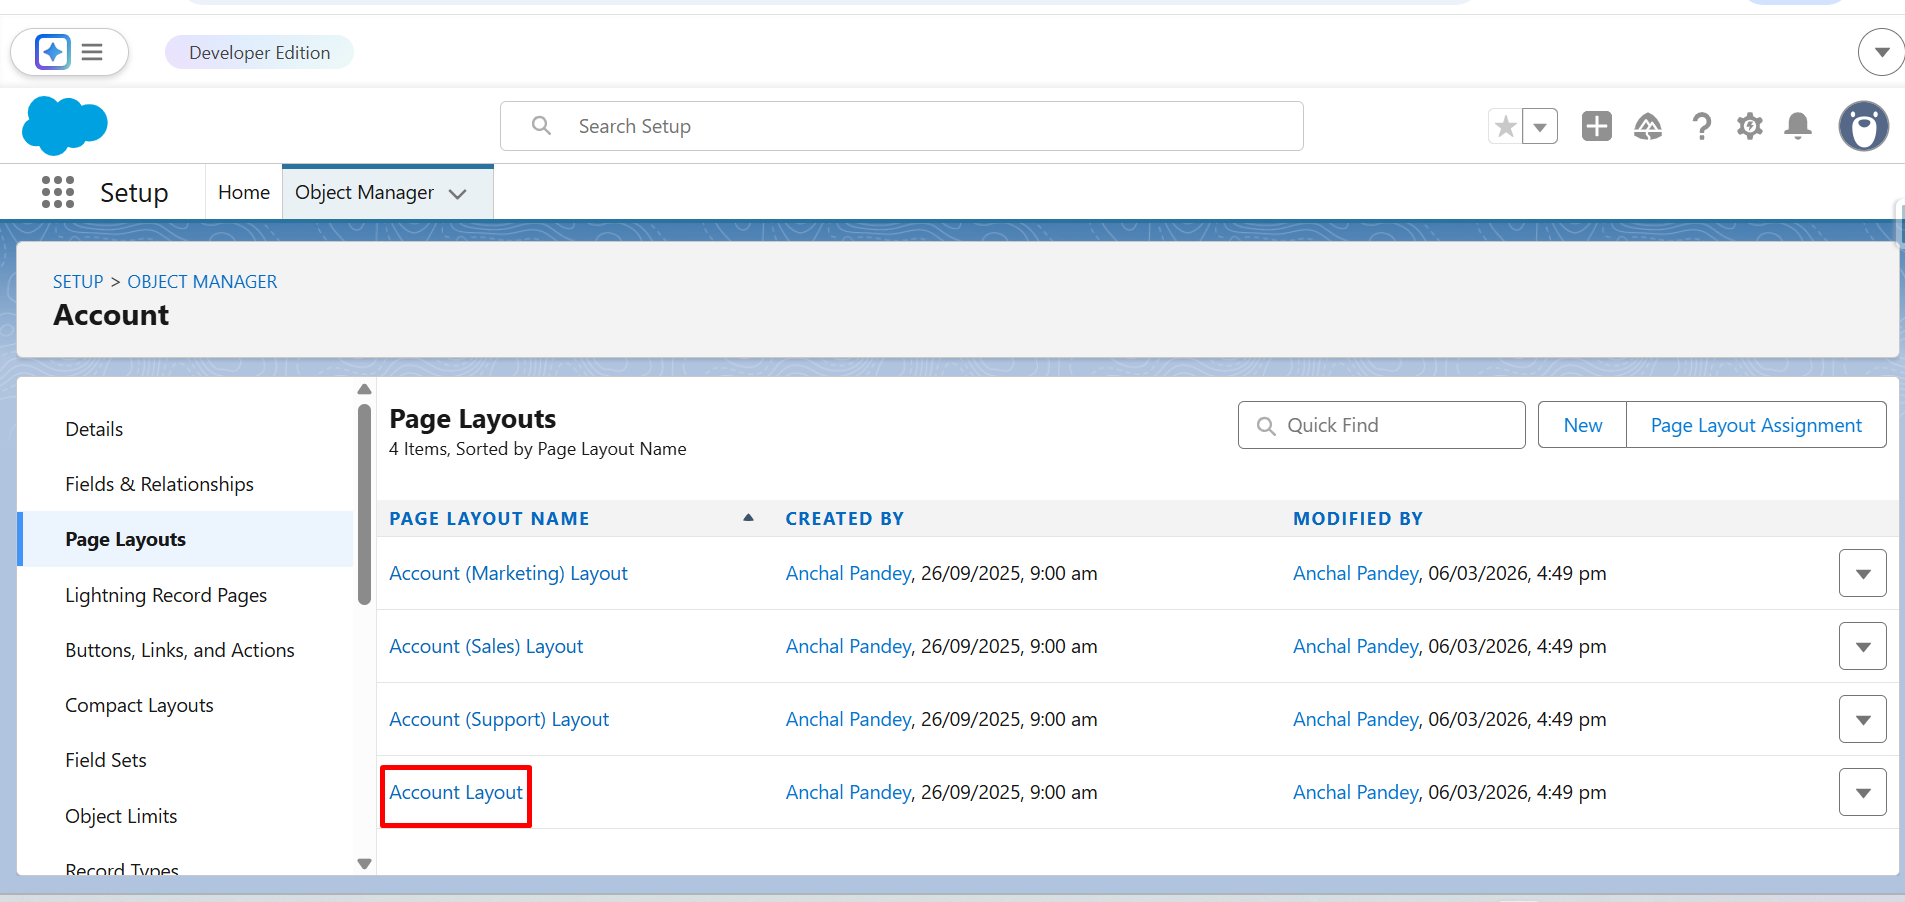Open the Trailhead guidance icon
The width and height of the screenshot is (1905, 902).
click(x=1648, y=126)
